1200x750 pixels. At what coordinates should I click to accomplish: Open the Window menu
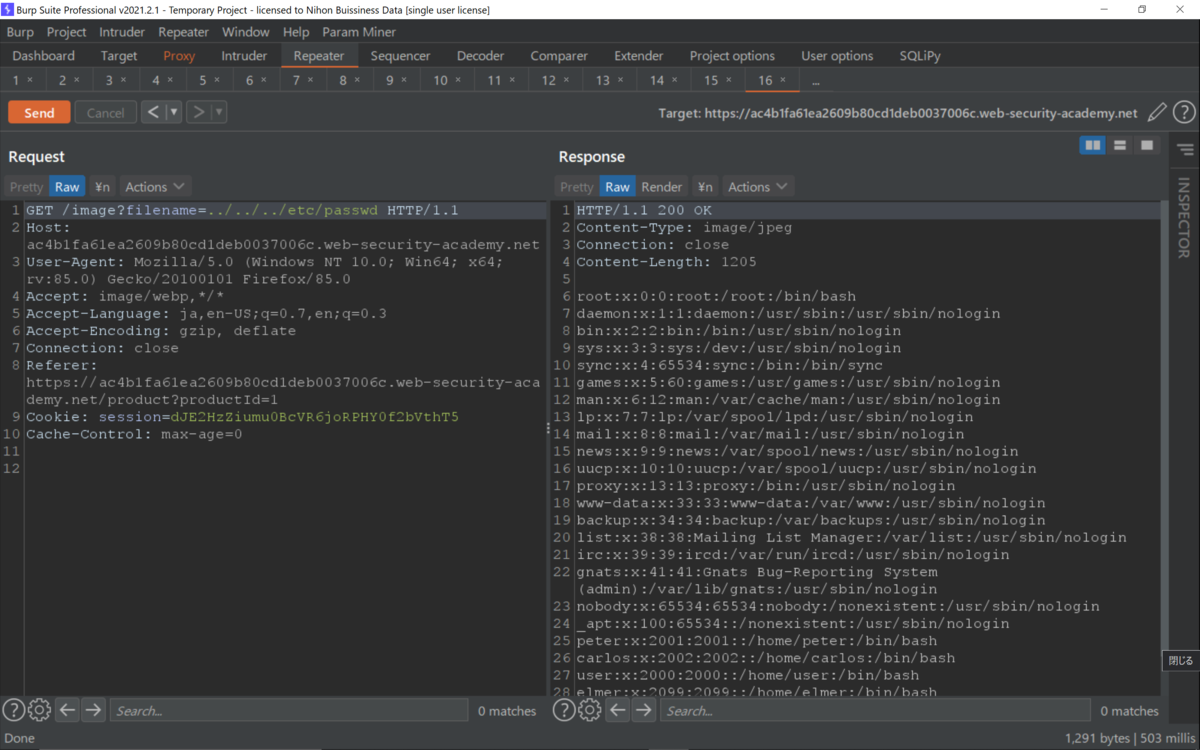click(245, 32)
